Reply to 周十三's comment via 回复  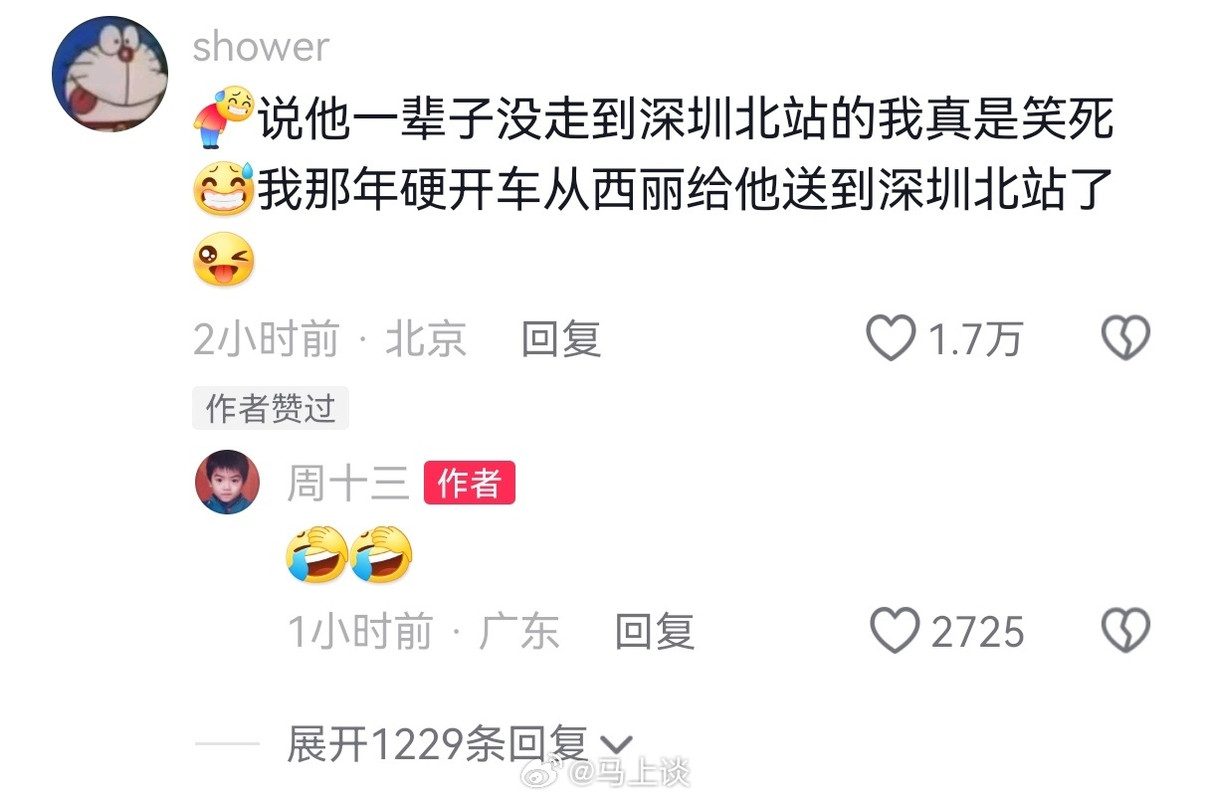point(654,632)
